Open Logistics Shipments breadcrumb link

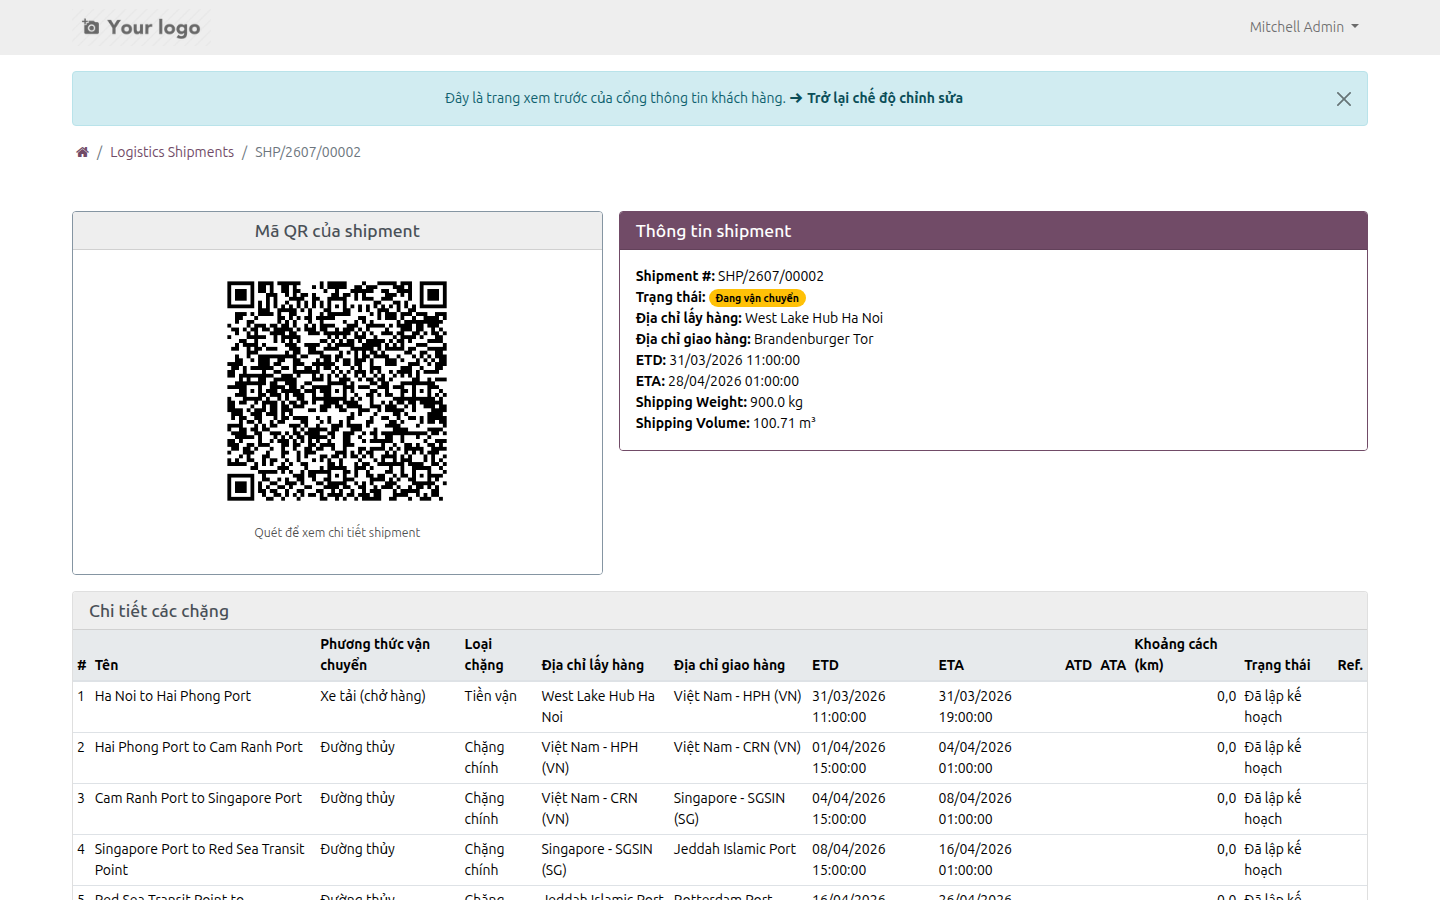tap(172, 152)
